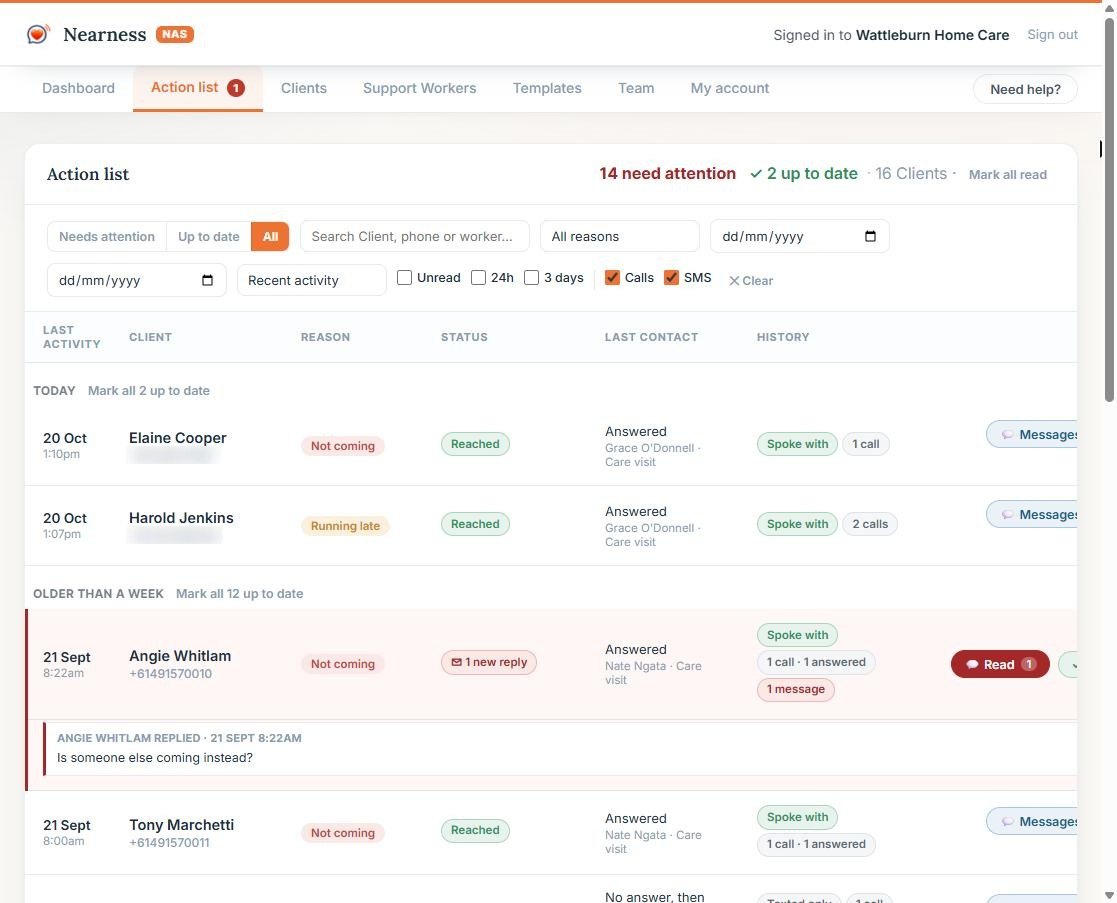The height and width of the screenshot is (903, 1117).
Task: Click reply text Is someone else coming instead?
Action: pos(155,758)
